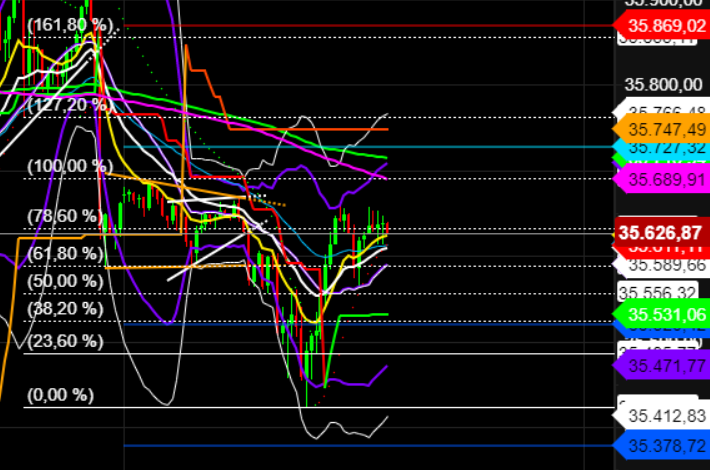Click the (78,60 %) Fibonacci retracement label
Viewport: 710px width, 470px height.
[x=65, y=216]
